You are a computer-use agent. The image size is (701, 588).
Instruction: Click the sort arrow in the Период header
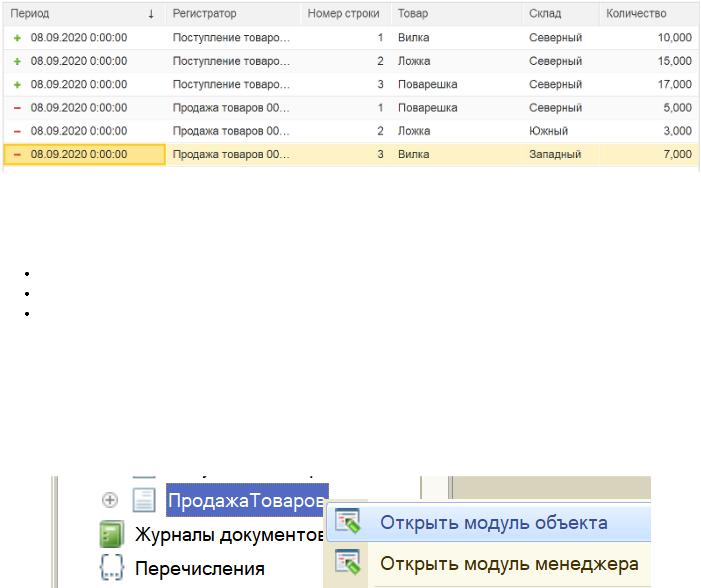click(151, 14)
